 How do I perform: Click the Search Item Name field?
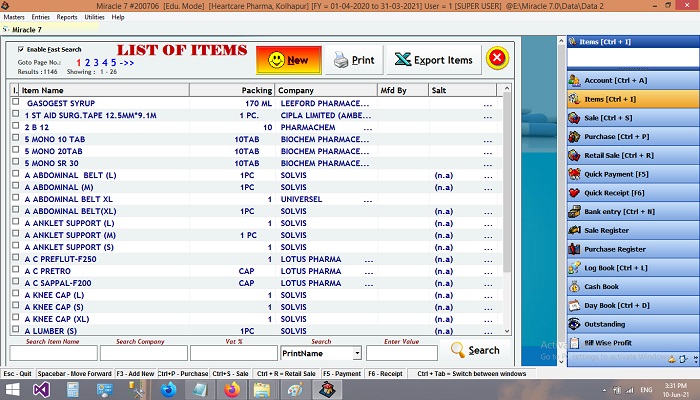(54, 353)
